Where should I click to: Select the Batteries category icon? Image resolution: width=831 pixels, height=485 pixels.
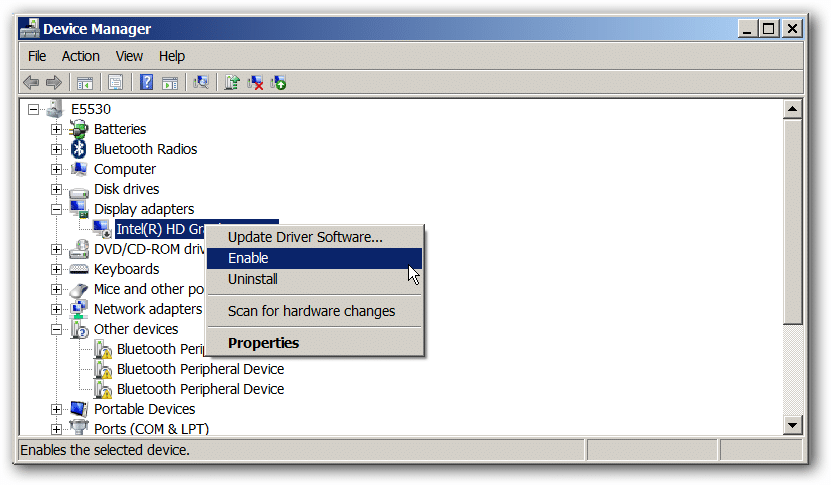point(79,129)
